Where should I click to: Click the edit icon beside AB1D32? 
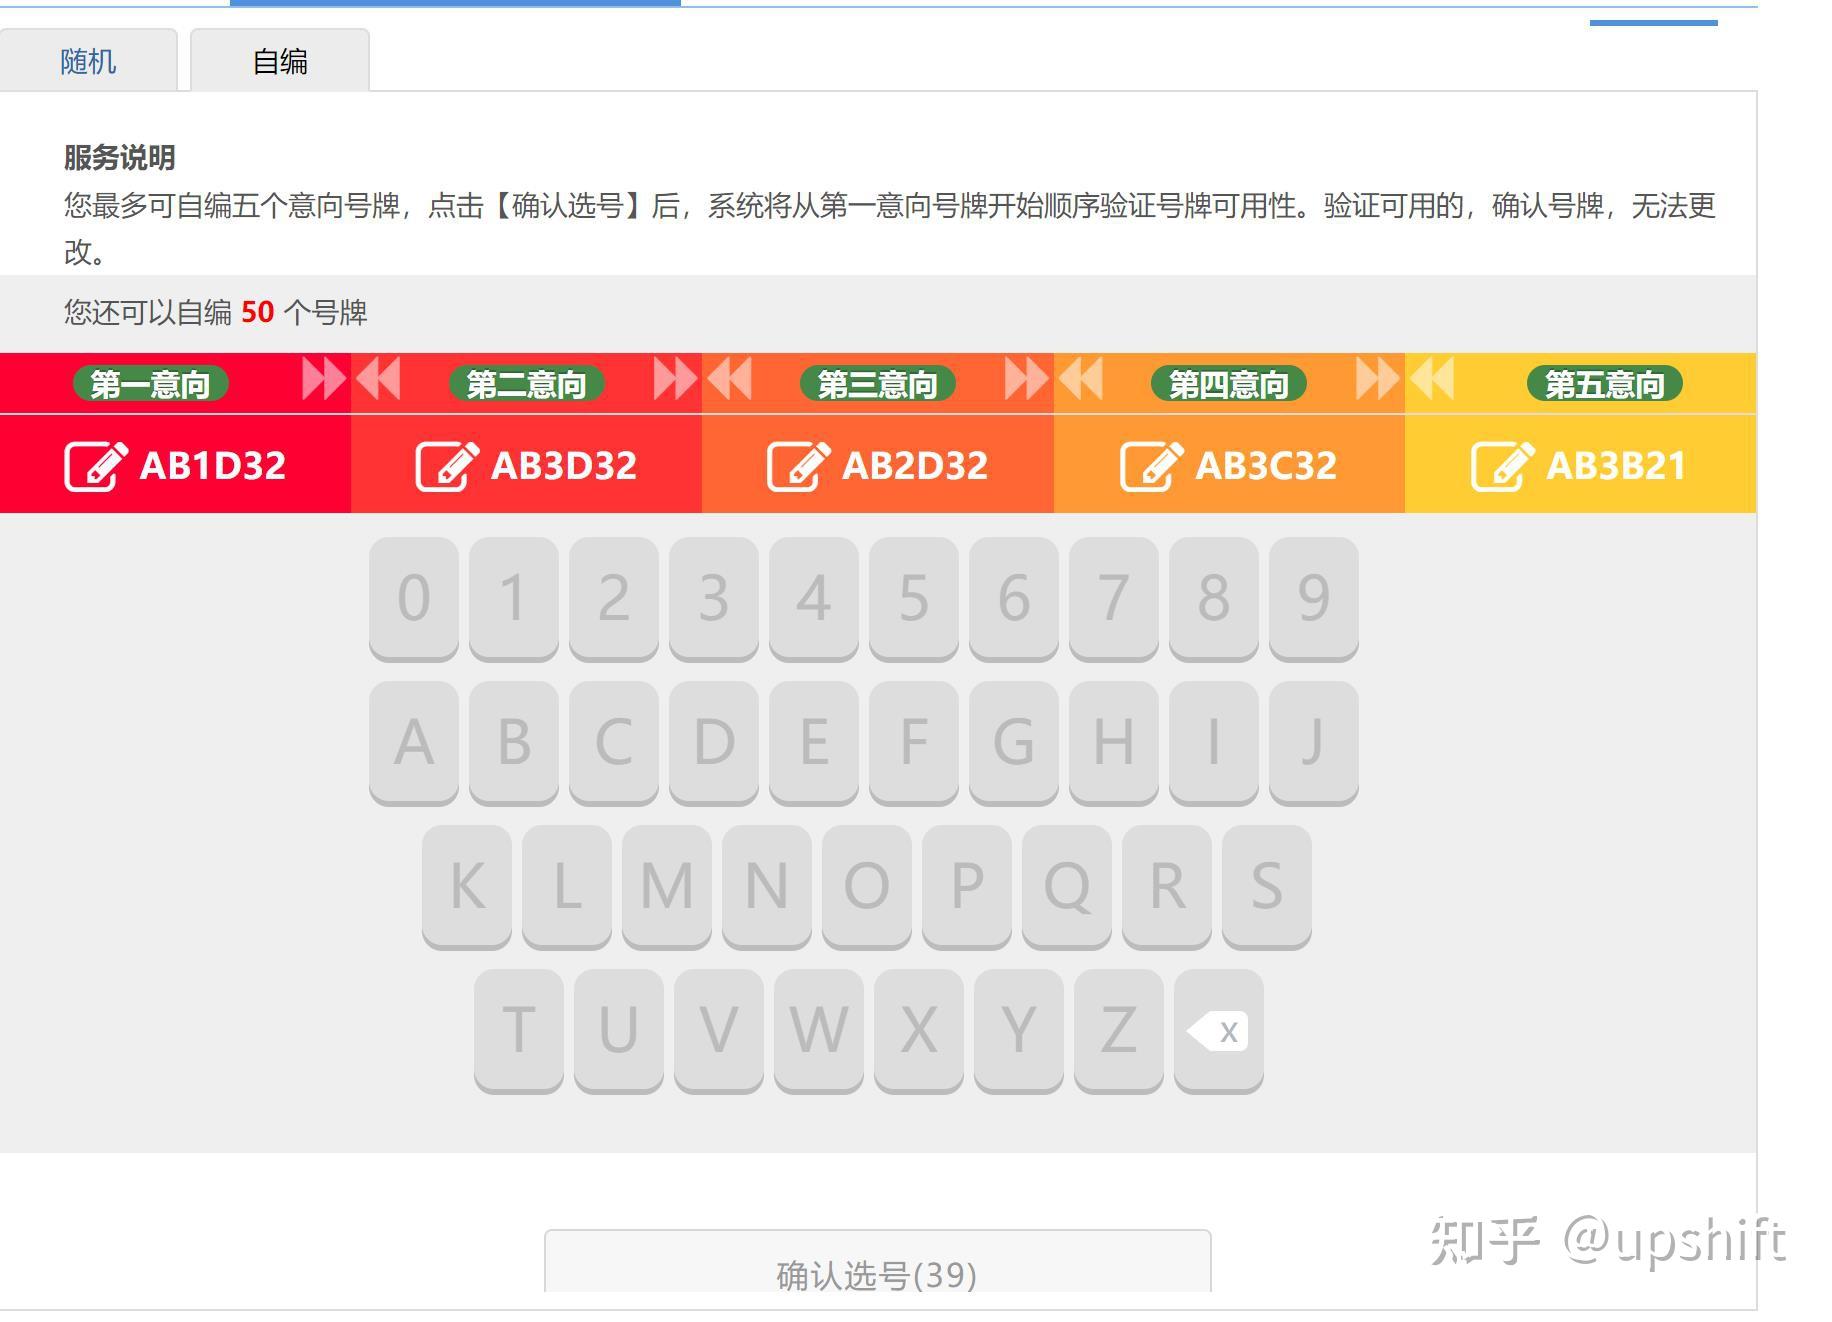[96, 466]
